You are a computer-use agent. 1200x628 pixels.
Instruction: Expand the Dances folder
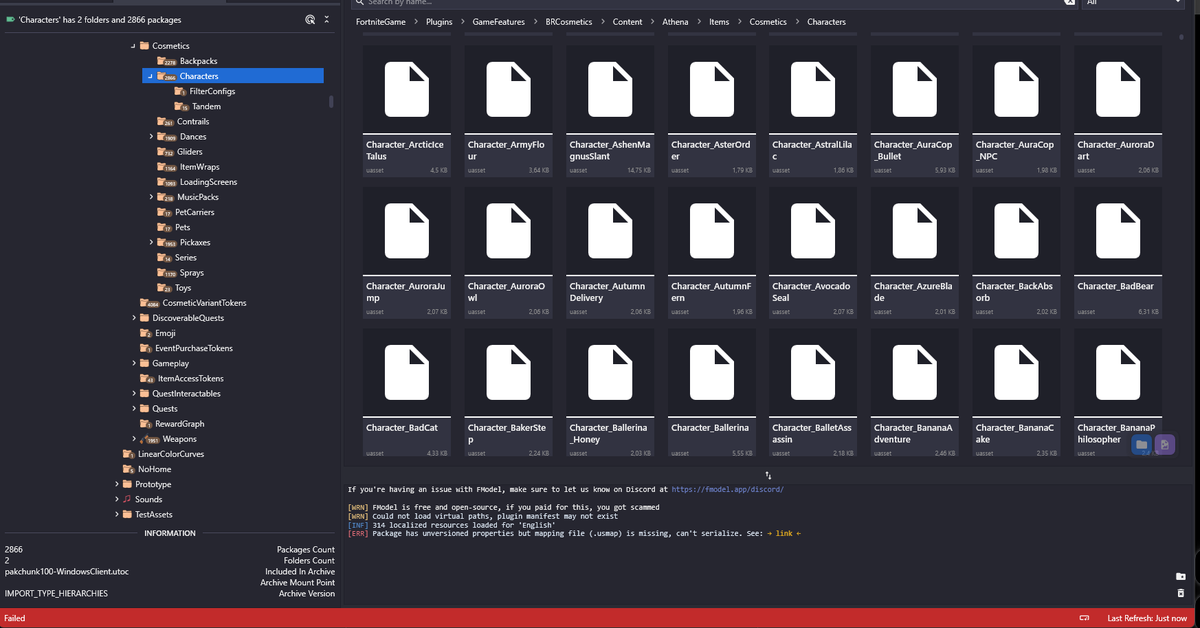(153, 137)
